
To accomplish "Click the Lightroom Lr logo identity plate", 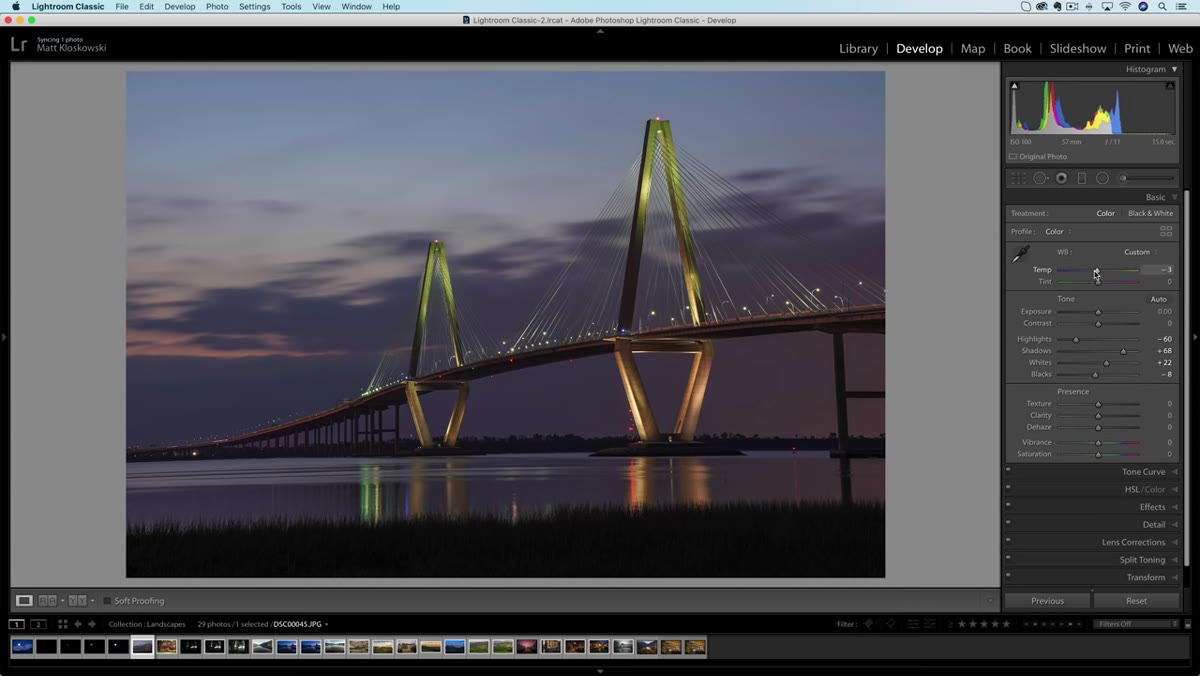I will pyautogui.click(x=19, y=44).
